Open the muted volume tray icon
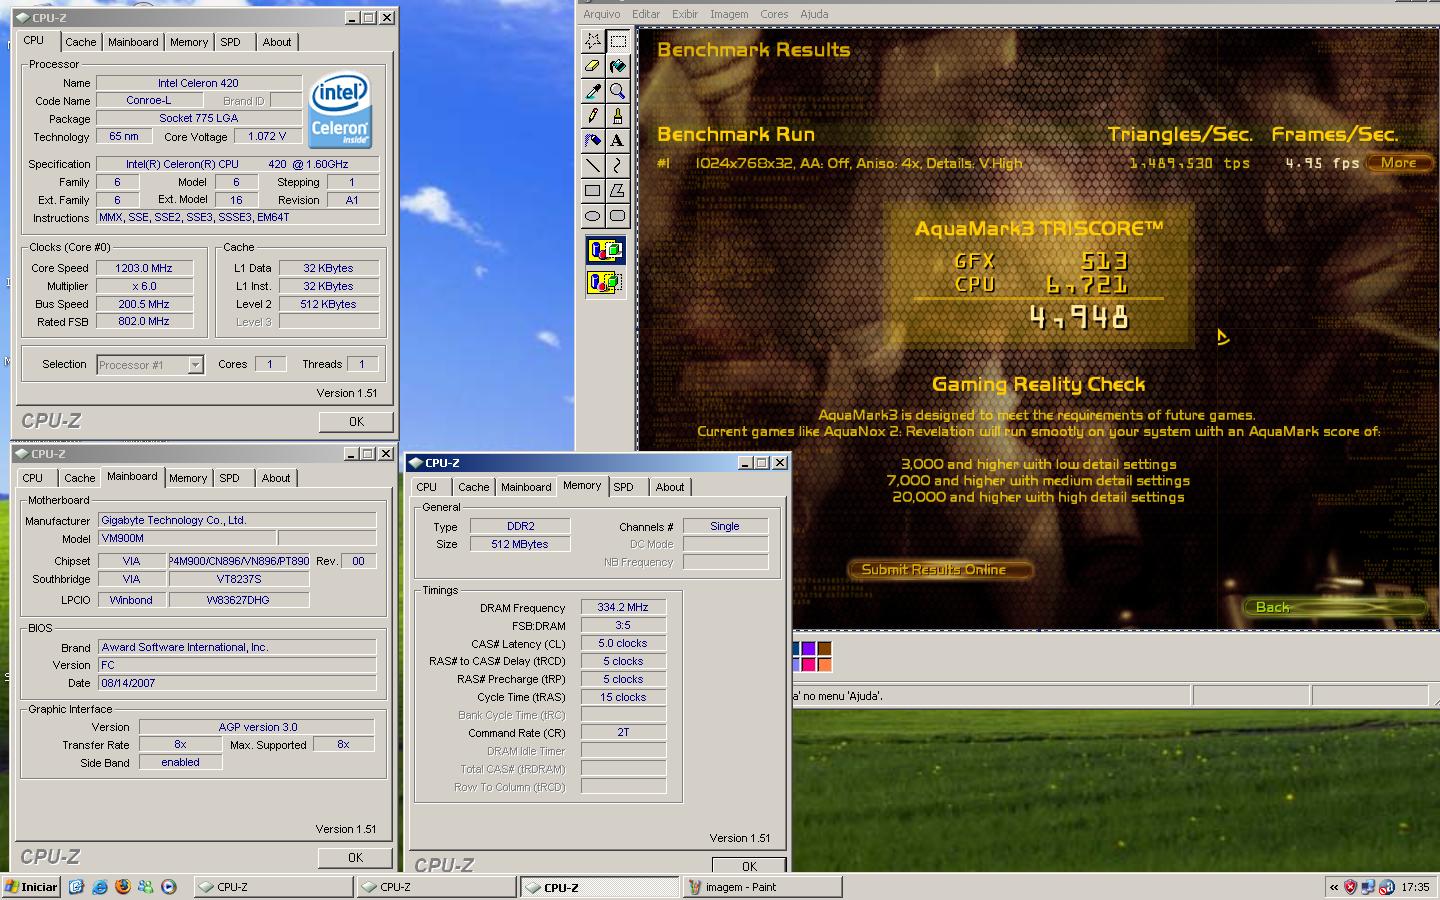 click(x=1387, y=887)
